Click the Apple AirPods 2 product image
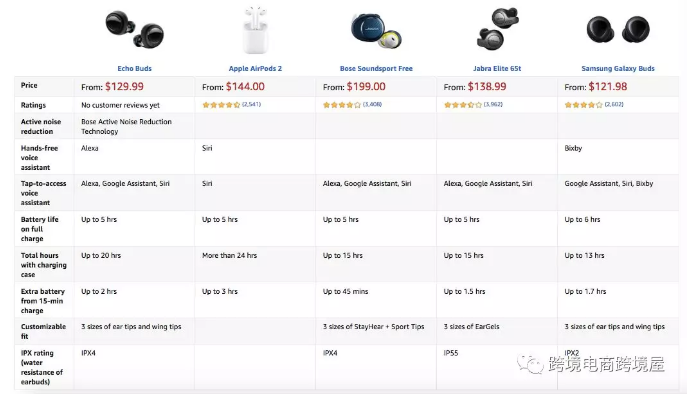The width and height of the screenshot is (695, 400). [x=255, y=30]
